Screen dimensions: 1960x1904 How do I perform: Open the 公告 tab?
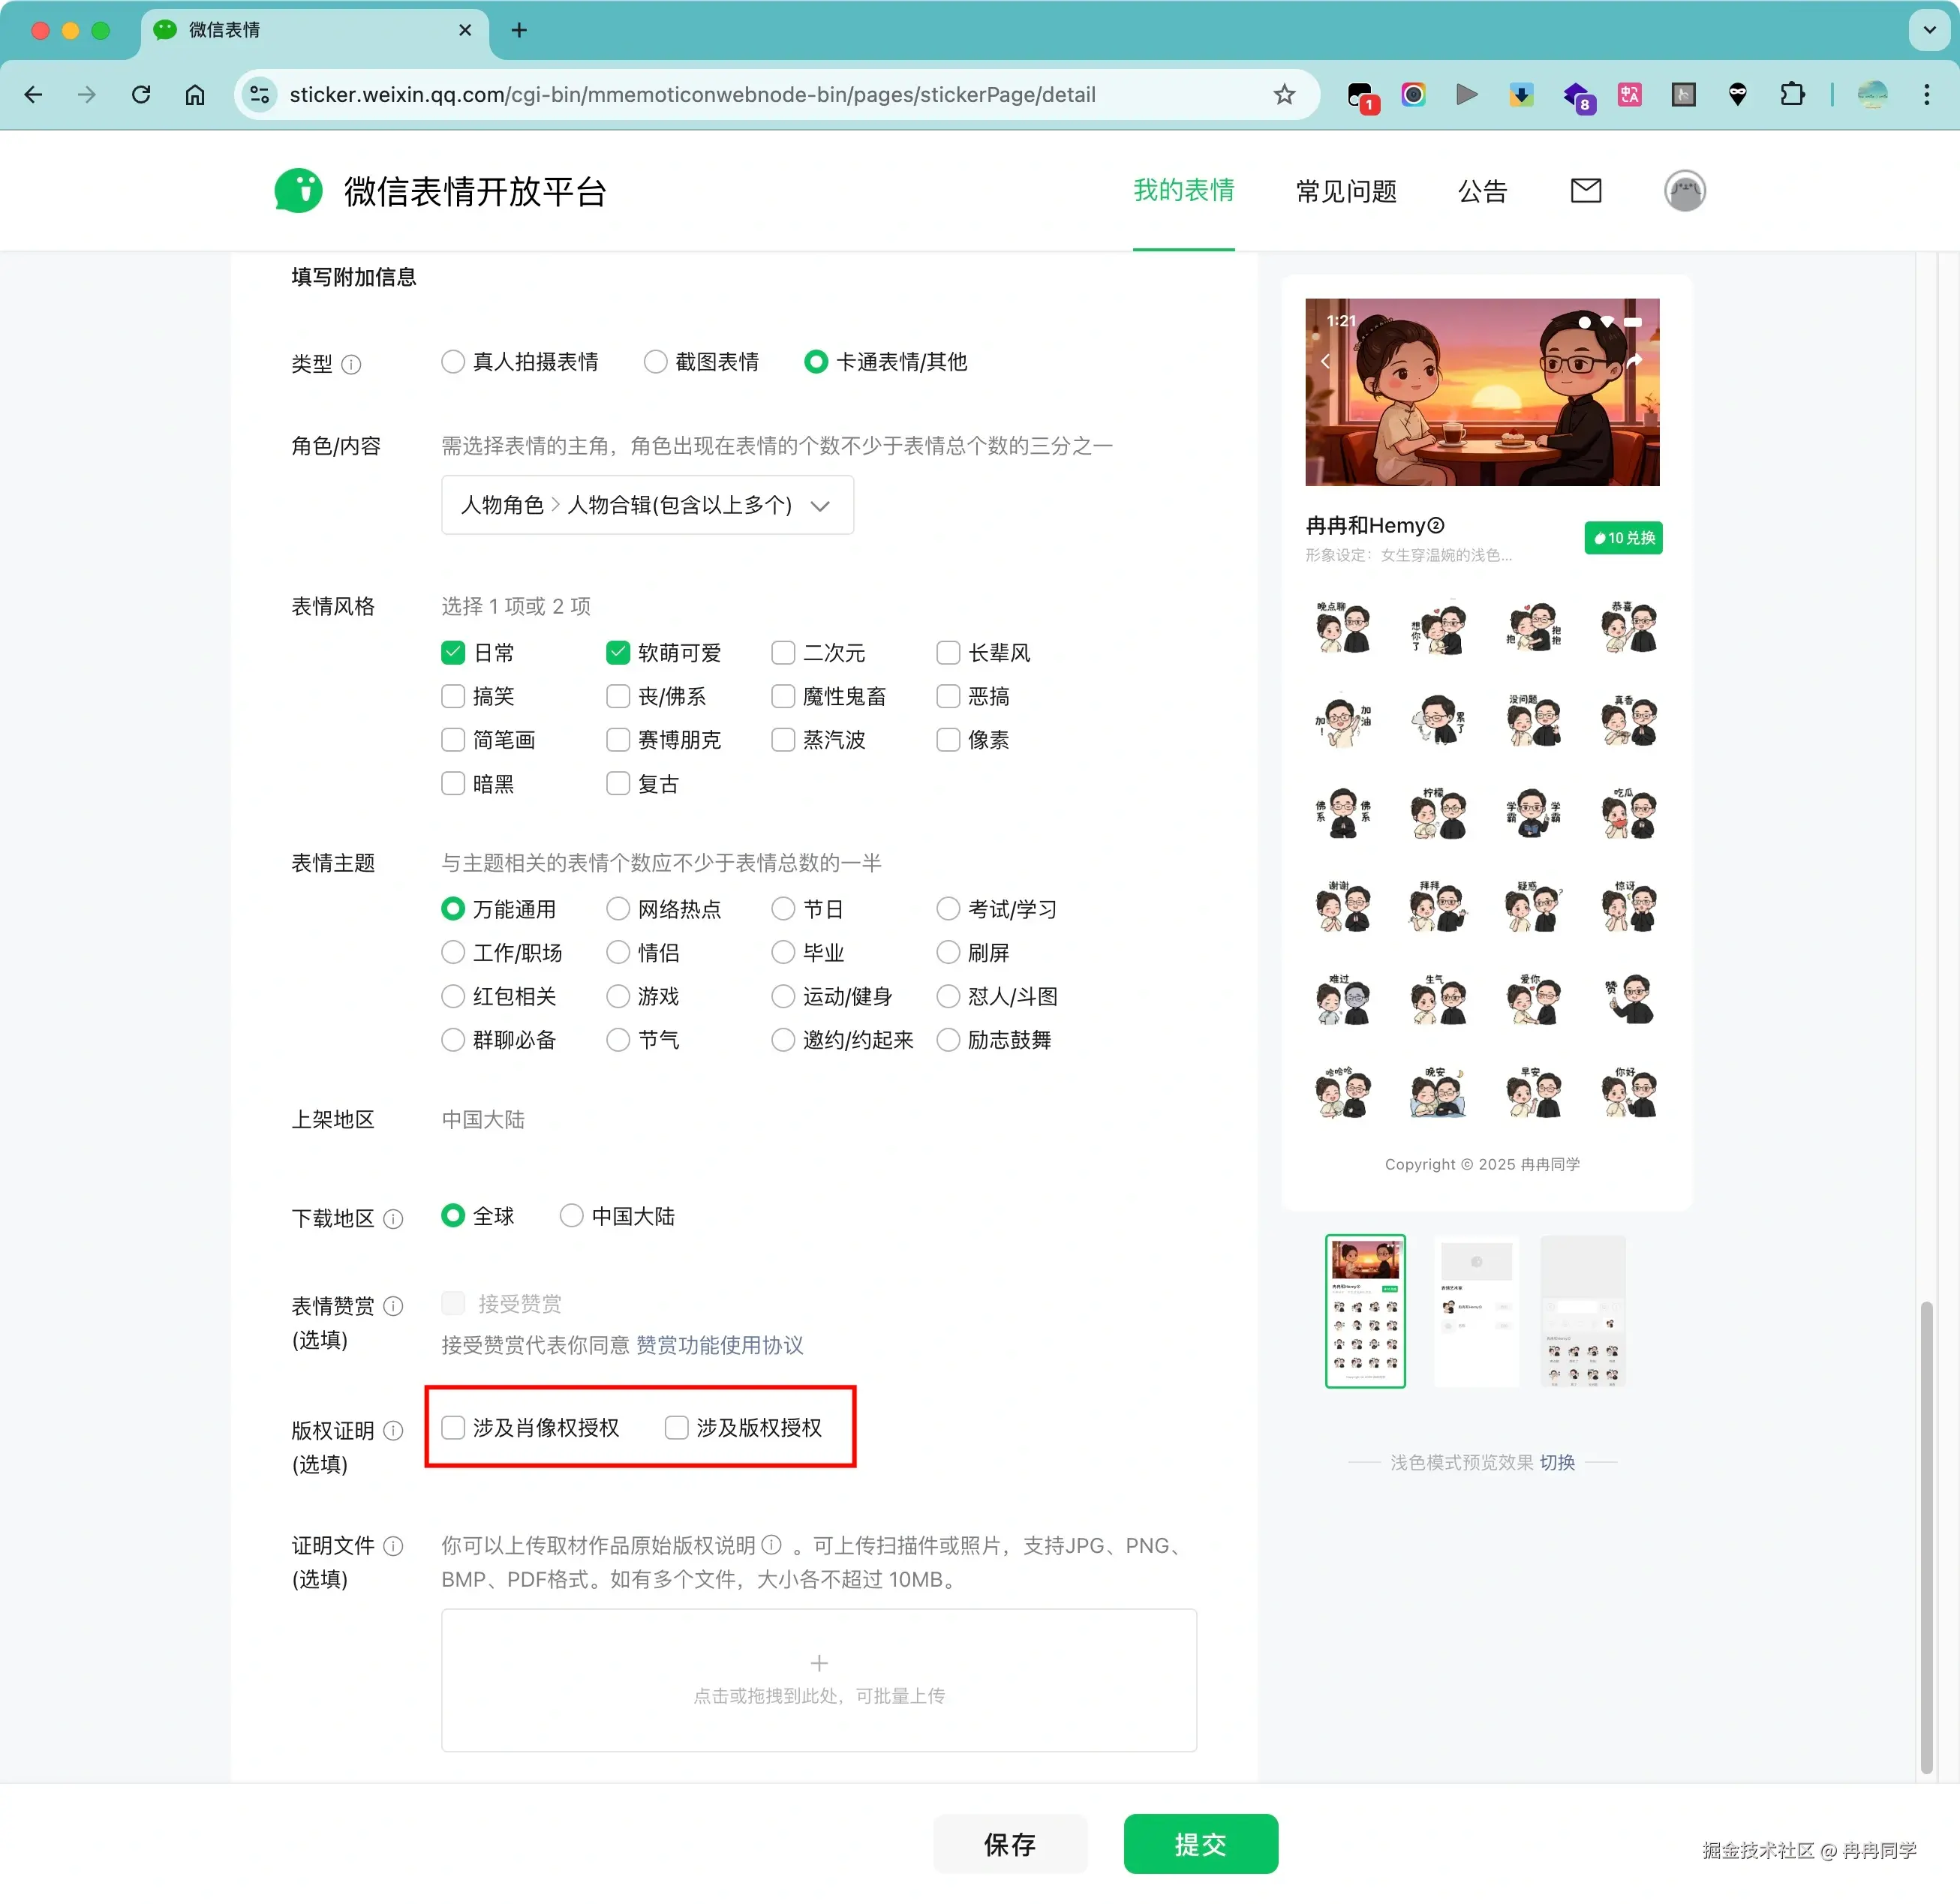pos(1481,190)
